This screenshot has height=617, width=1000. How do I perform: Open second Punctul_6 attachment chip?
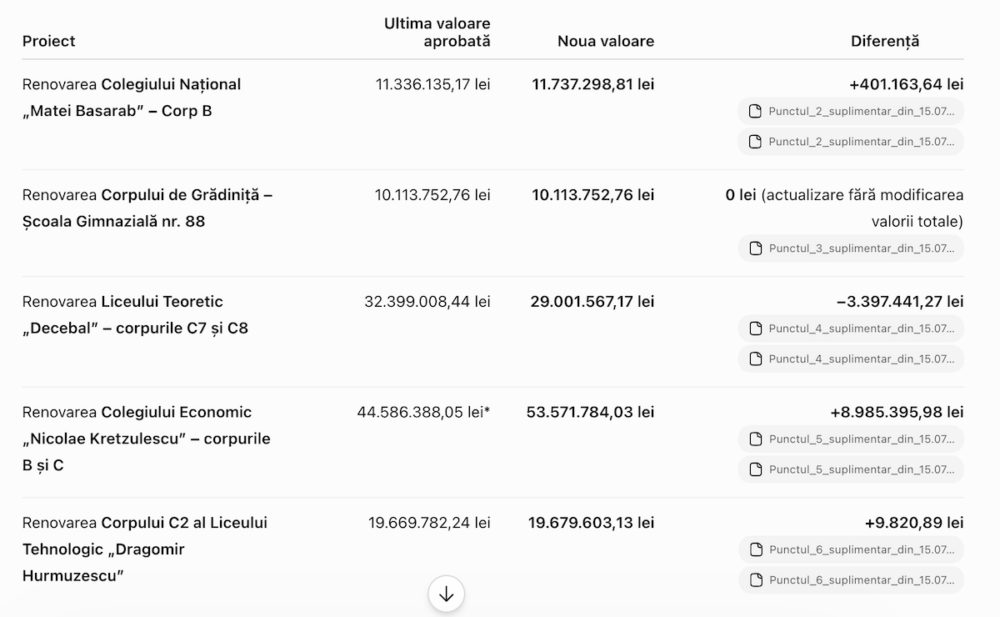pos(851,580)
